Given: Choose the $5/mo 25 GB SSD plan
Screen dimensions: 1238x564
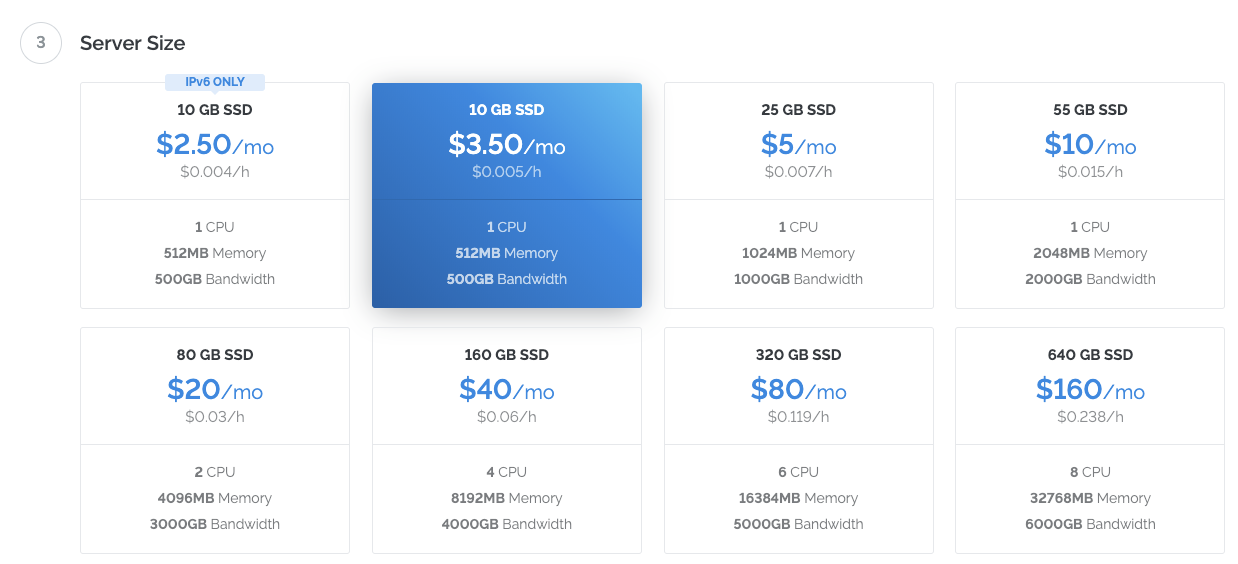Looking at the screenshot, I should click(799, 195).
